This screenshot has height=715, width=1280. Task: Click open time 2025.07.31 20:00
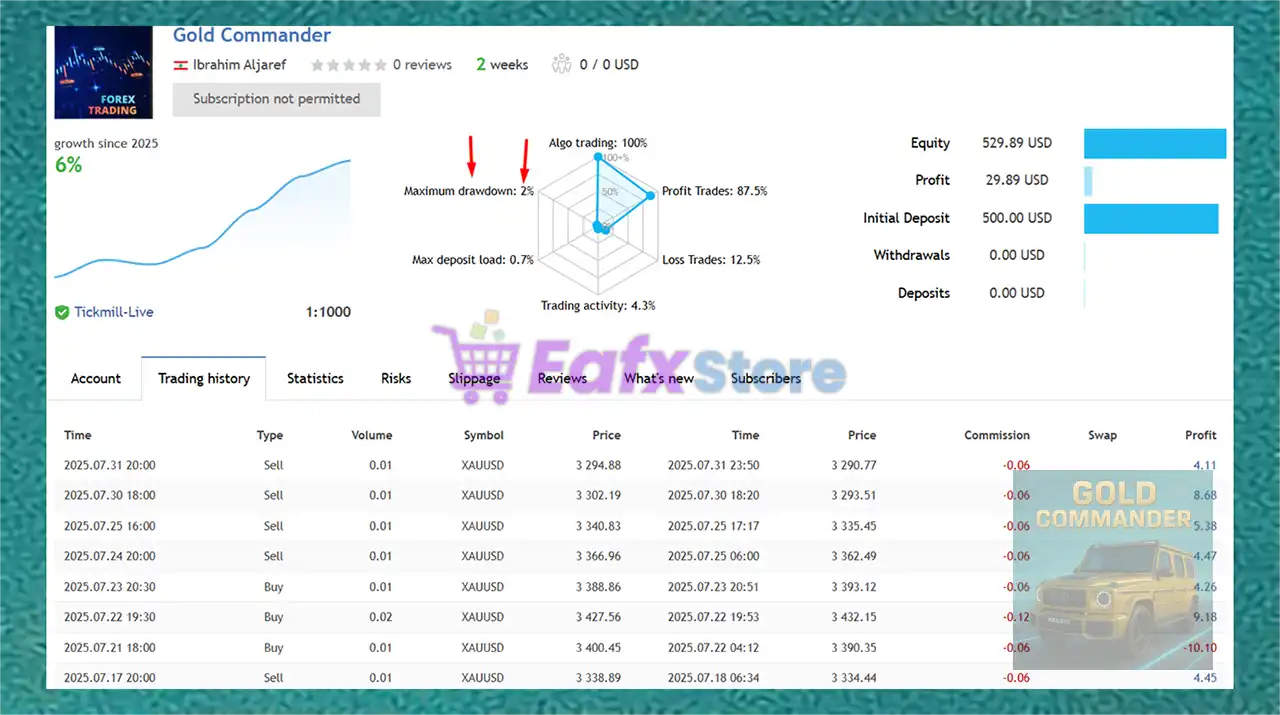click(x=110, y=465)
